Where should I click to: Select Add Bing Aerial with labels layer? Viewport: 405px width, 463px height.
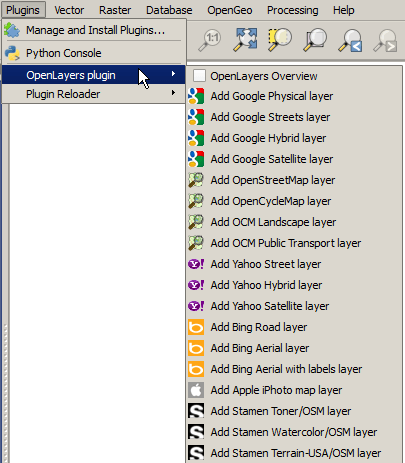[x=286, y=369]
